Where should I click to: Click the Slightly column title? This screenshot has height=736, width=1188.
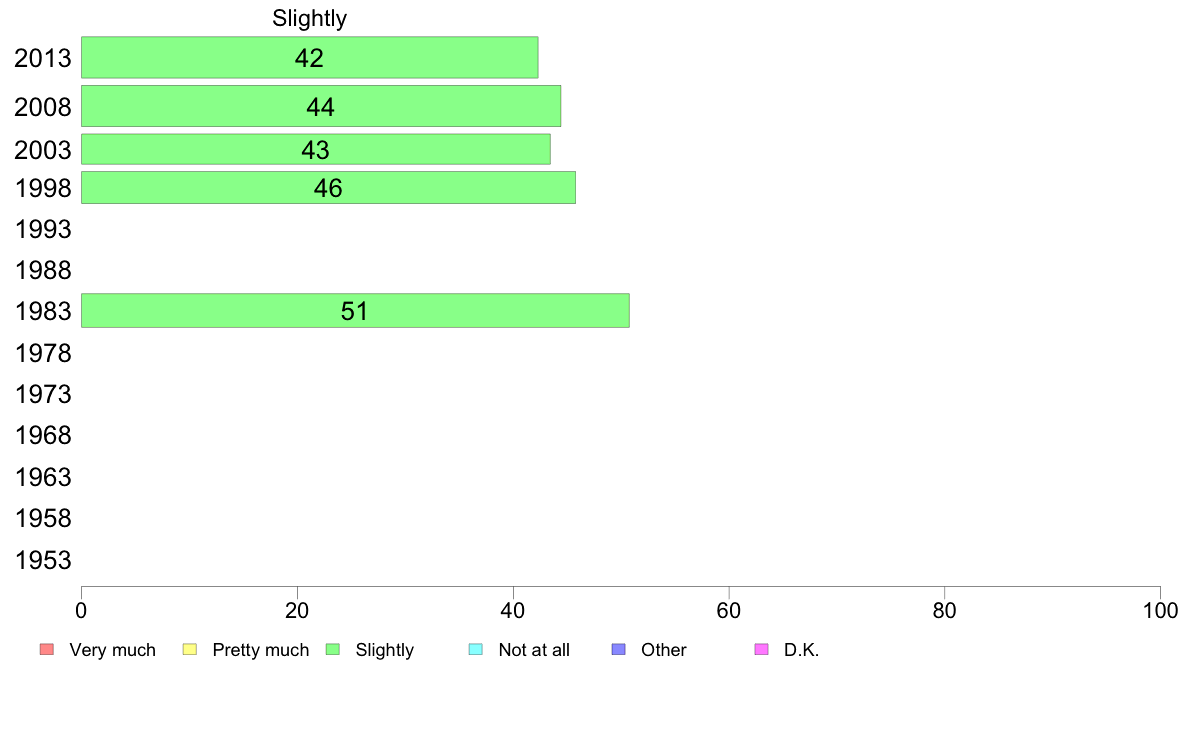click(309, 18)
